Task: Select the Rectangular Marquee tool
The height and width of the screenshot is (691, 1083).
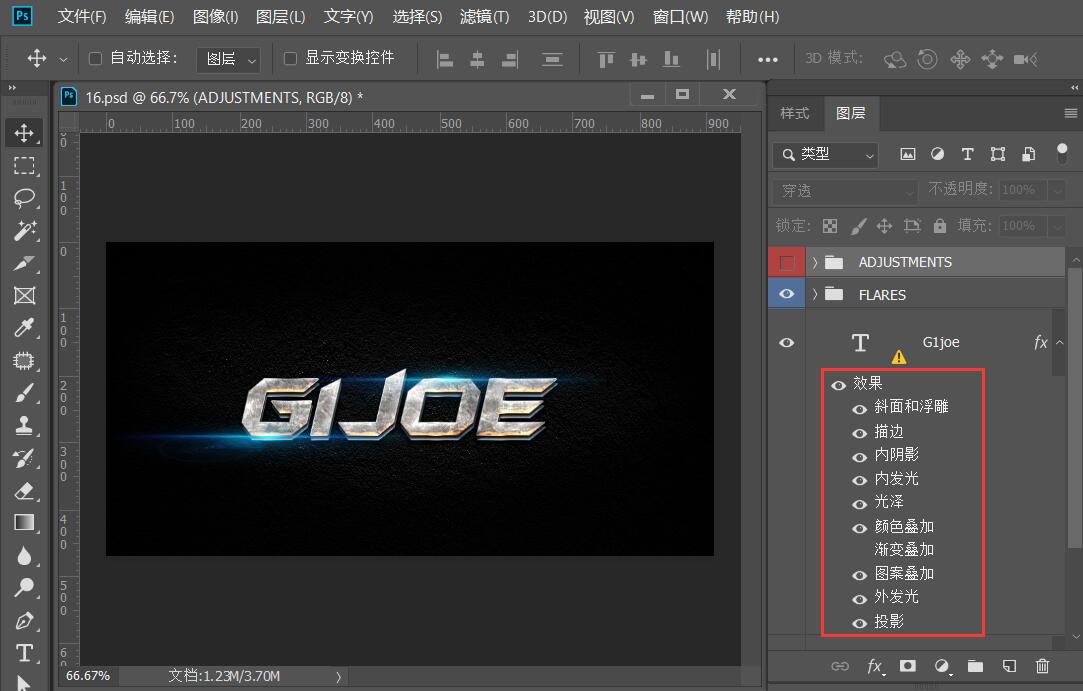Action: click(x=24, y=165)
